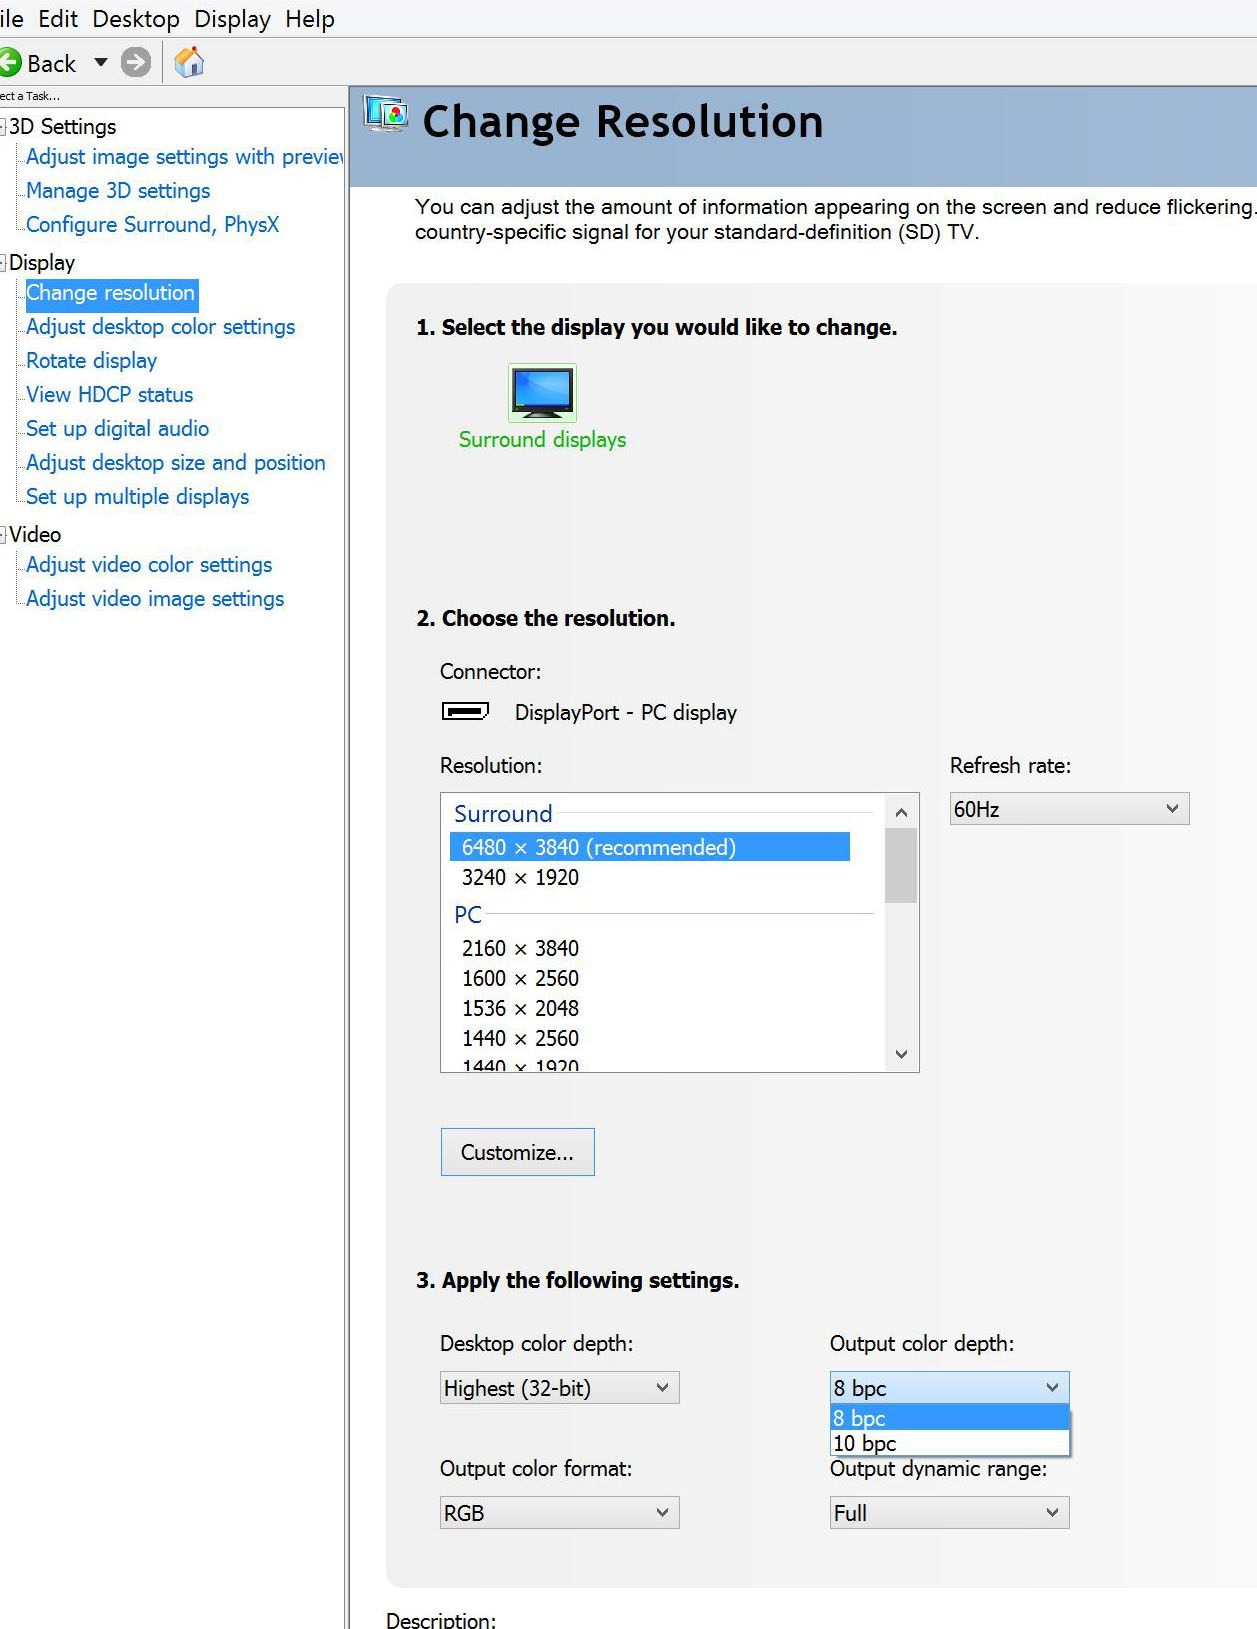This screenshot has width=1257, height=1629.
Task: Open Adjust video image settings
Action: click(155, 599)
